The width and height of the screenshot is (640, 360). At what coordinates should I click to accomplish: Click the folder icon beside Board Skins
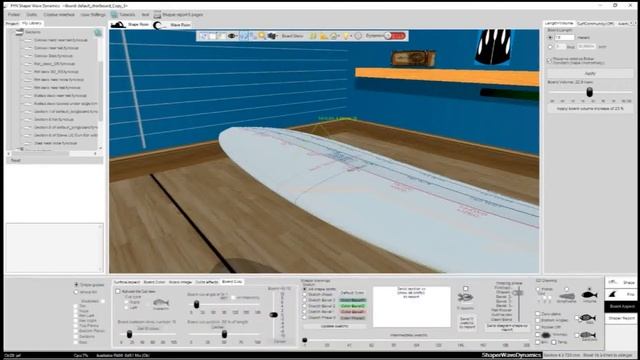click(x=323, y=36)
